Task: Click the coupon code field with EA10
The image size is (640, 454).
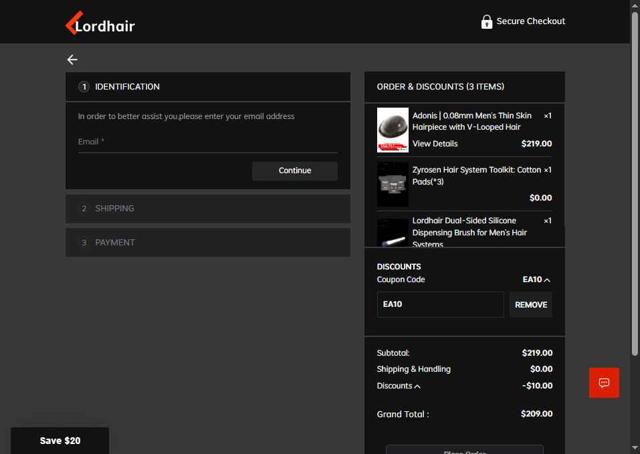Action: (x=440, y=304)
